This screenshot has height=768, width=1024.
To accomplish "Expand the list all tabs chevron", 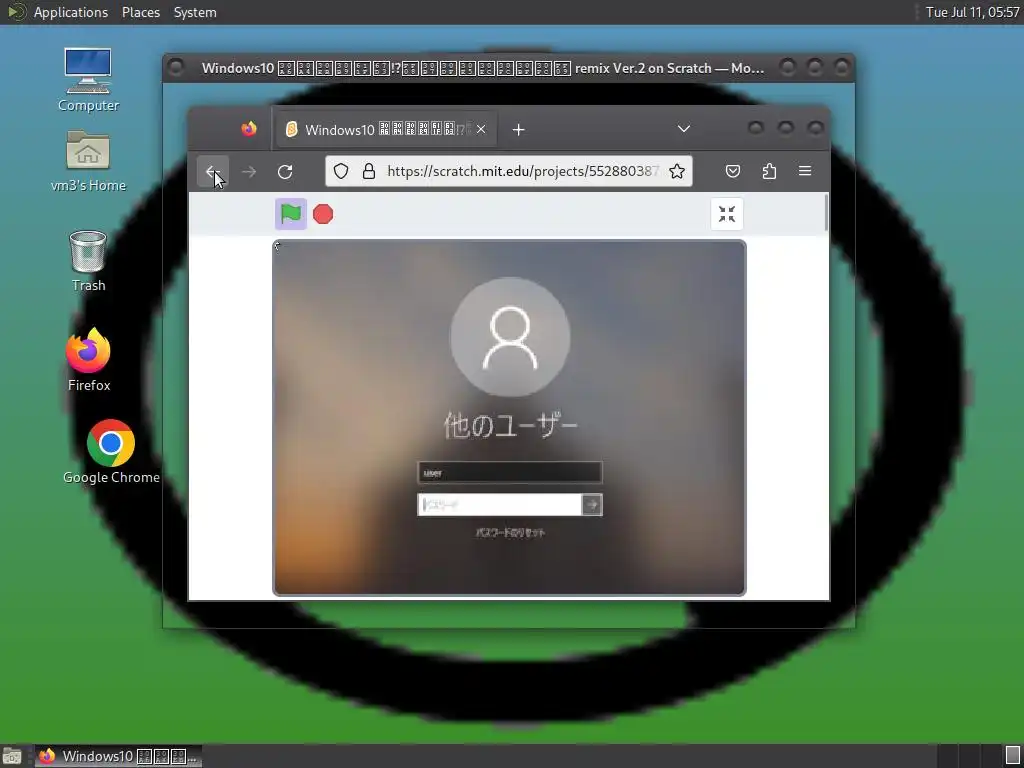I will (x=684, y=129).
